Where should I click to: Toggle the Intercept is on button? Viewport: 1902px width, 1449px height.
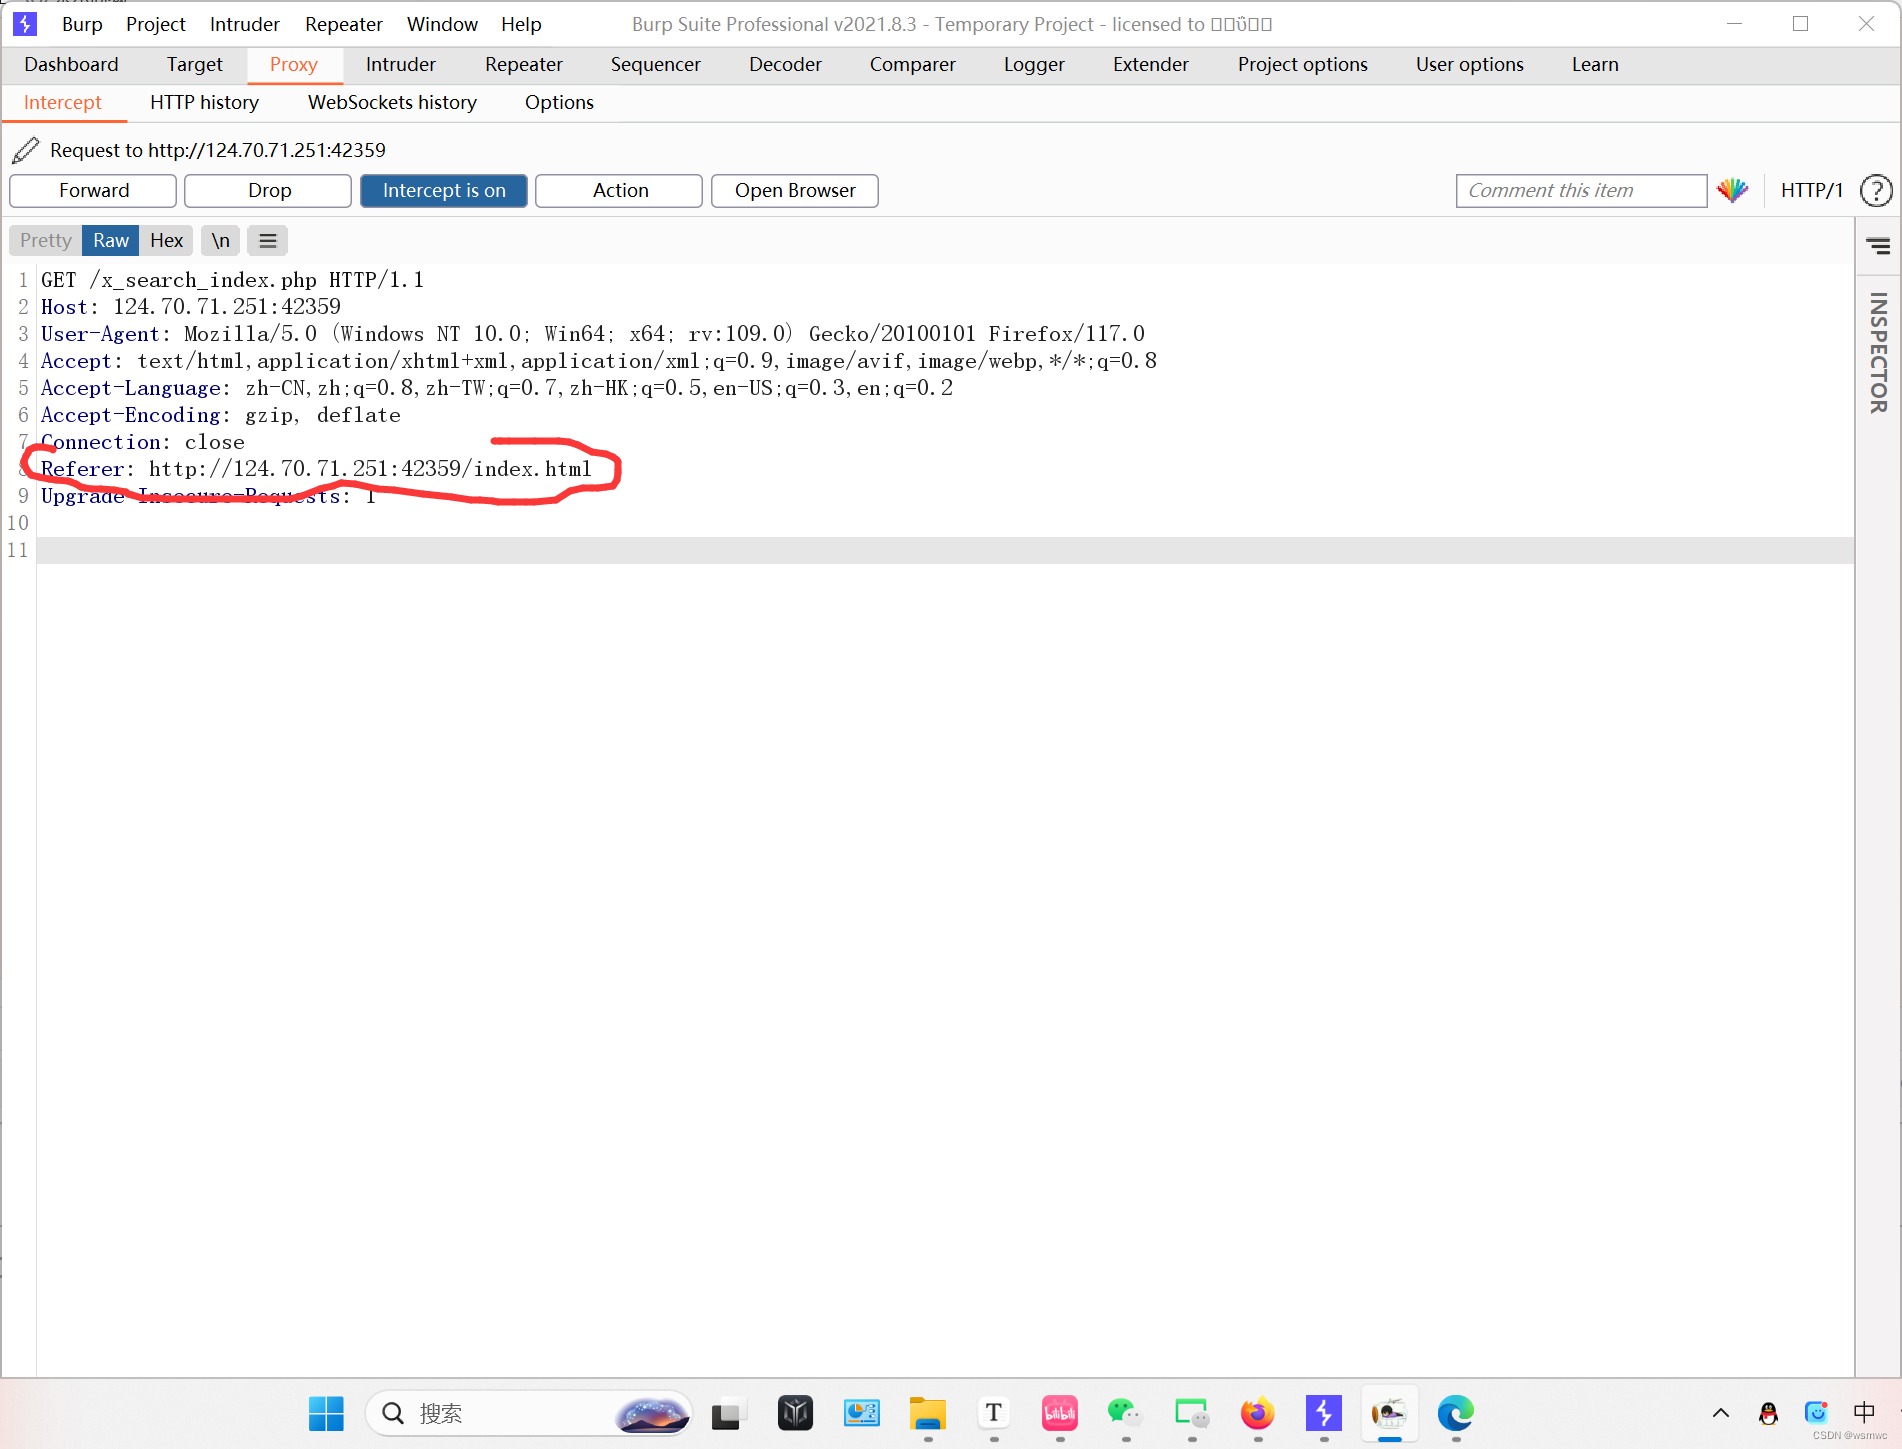point(444,190)
